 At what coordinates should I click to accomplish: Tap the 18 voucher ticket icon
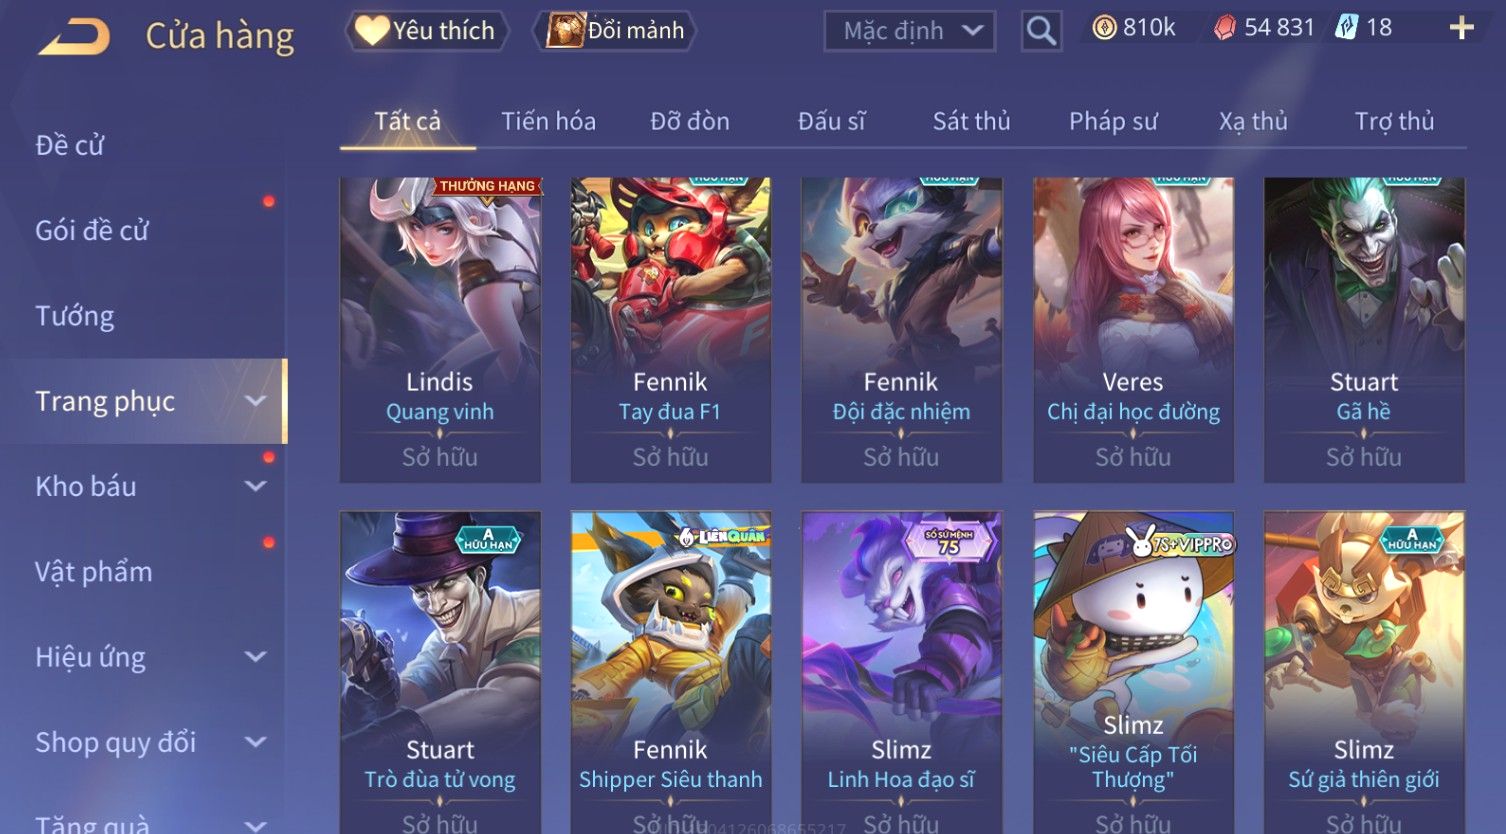point(1346,28)
